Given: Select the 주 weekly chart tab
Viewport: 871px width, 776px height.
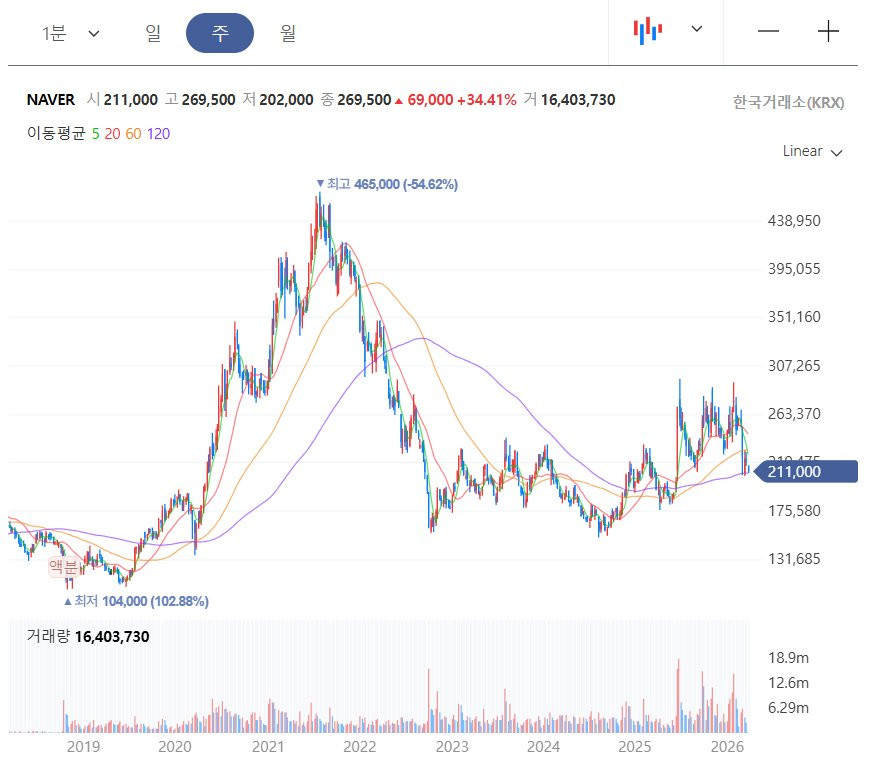Looking at the screenshot, I should point(220,33).
